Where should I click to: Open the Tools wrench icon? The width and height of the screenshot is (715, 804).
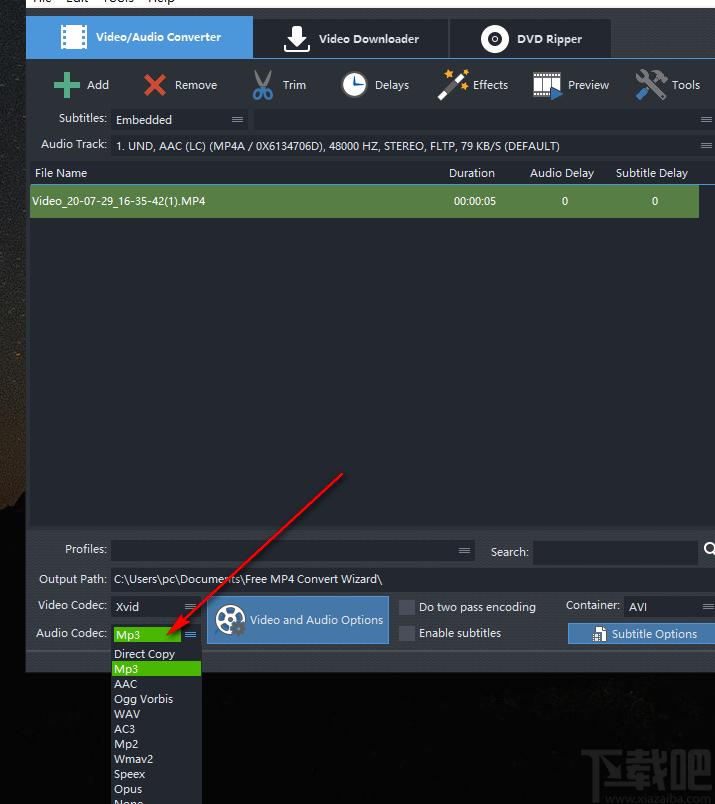click(x=651, y=85)
